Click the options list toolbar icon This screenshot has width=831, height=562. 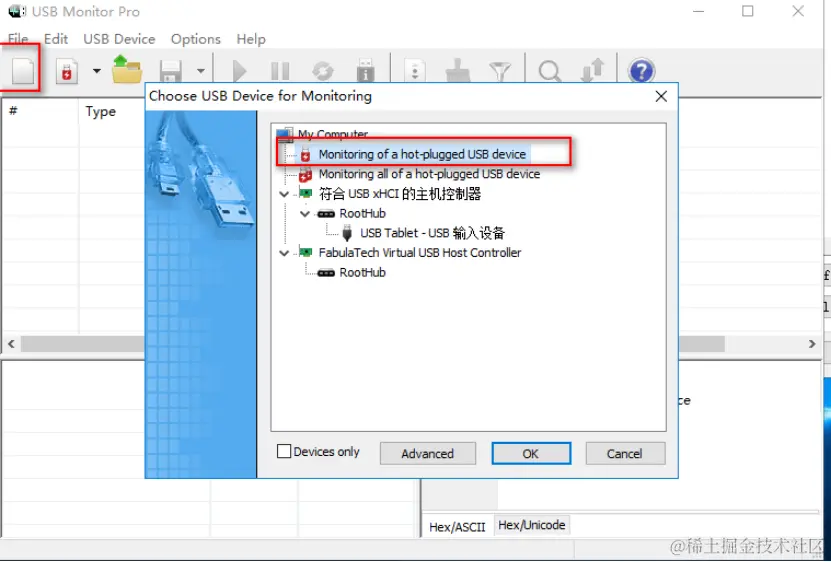pyautogui.click(x=415, y=71)
